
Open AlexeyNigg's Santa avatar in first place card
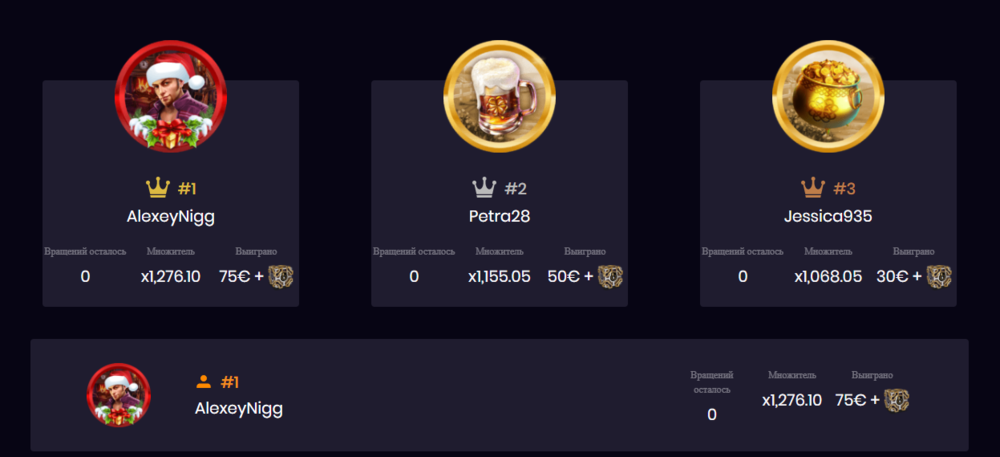[170, 97]
